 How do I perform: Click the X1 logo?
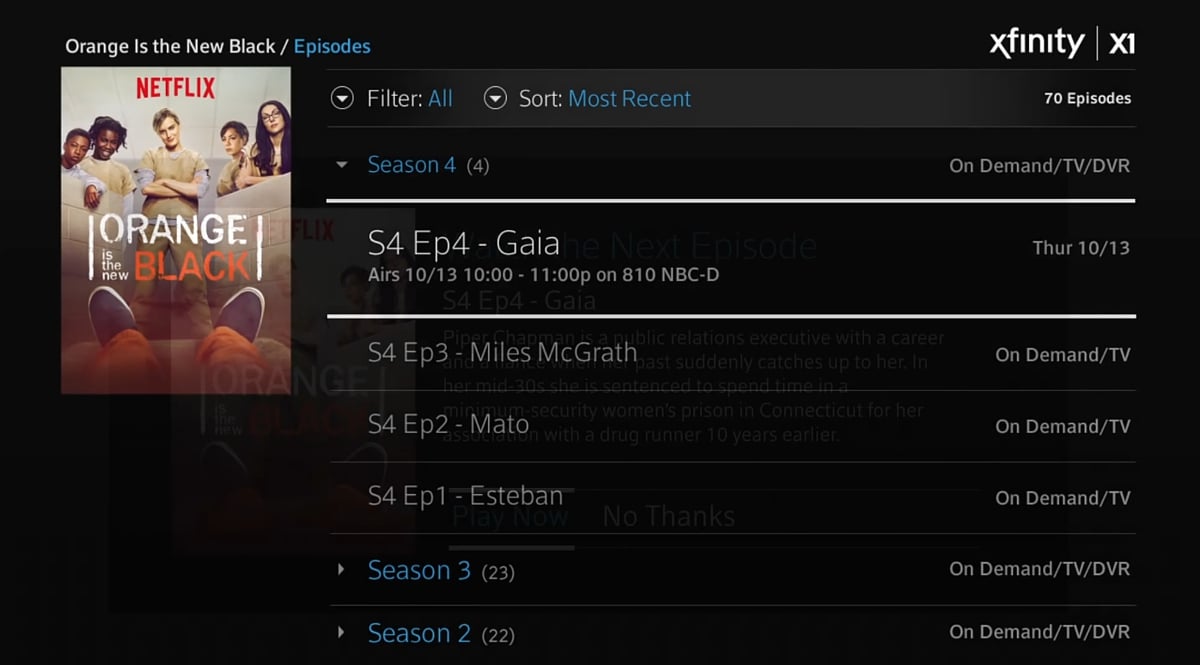[1122, 42]
